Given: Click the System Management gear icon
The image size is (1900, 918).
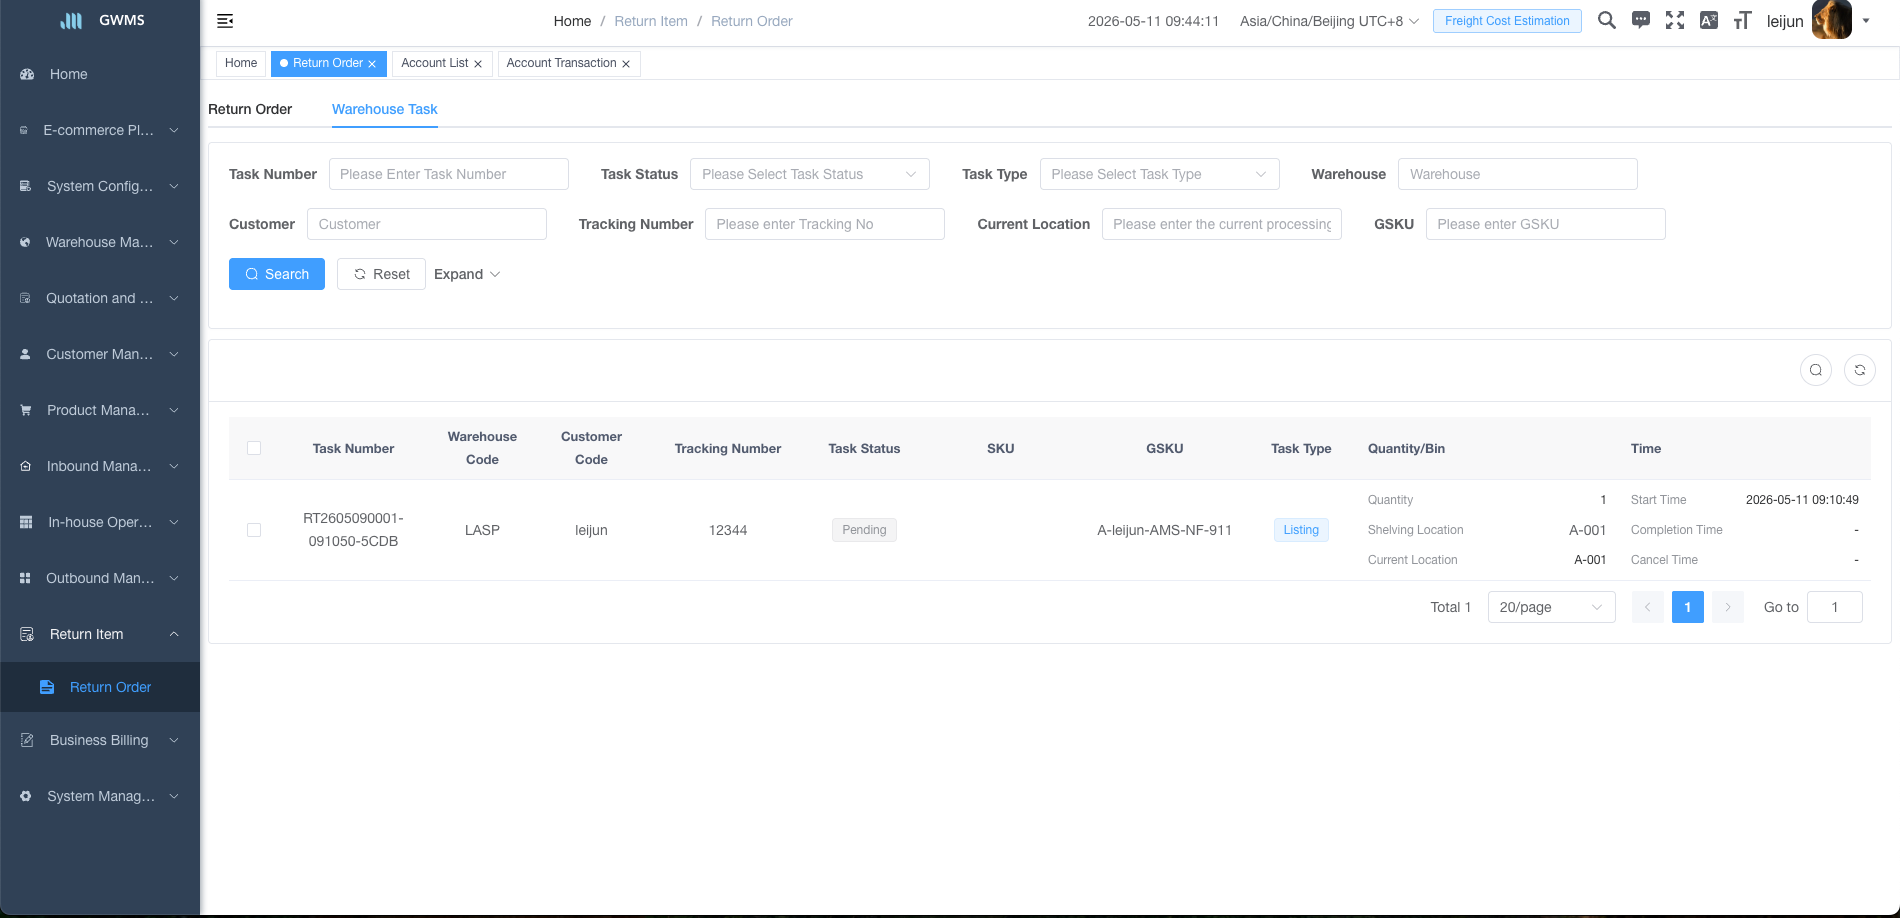Looking at the screenshot, I should pos(26,796).
